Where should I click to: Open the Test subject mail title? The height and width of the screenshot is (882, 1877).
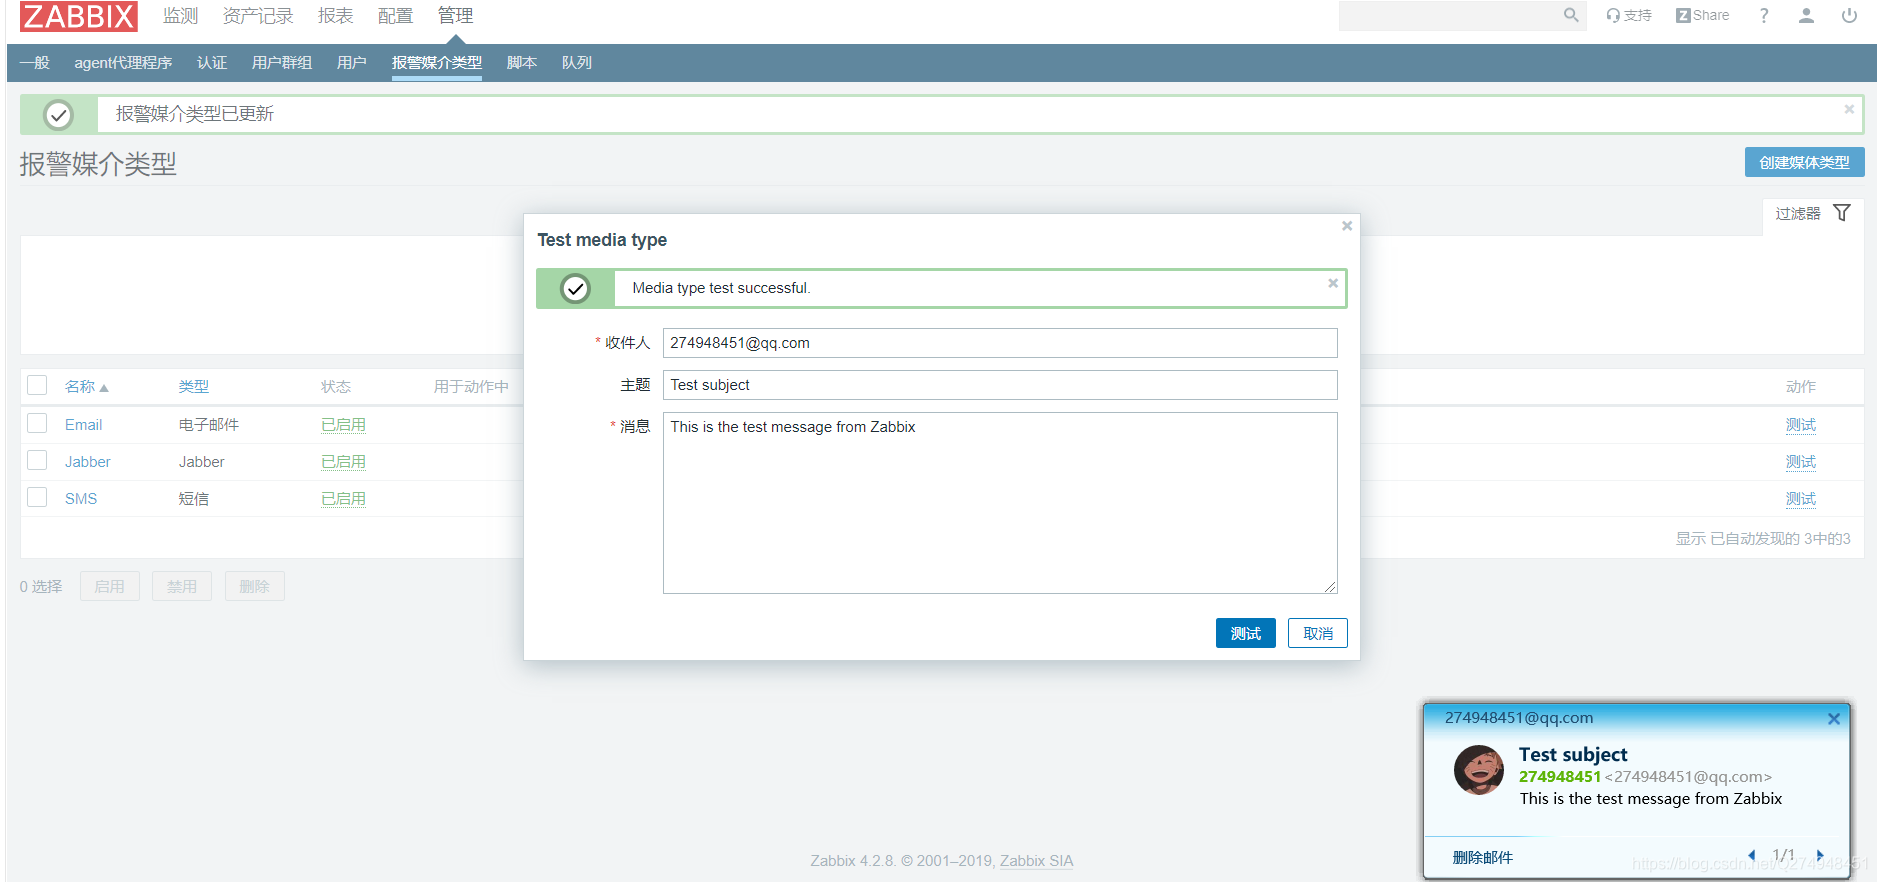pyautogui.click(x=1573, y=755)
